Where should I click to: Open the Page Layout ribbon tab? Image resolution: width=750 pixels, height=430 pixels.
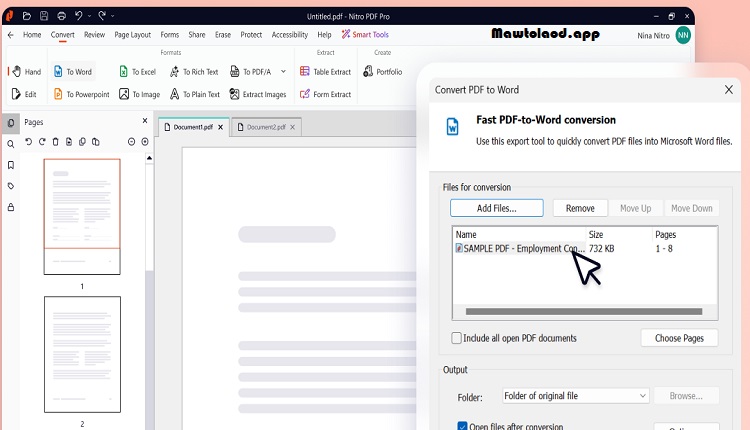coord(132,35)
